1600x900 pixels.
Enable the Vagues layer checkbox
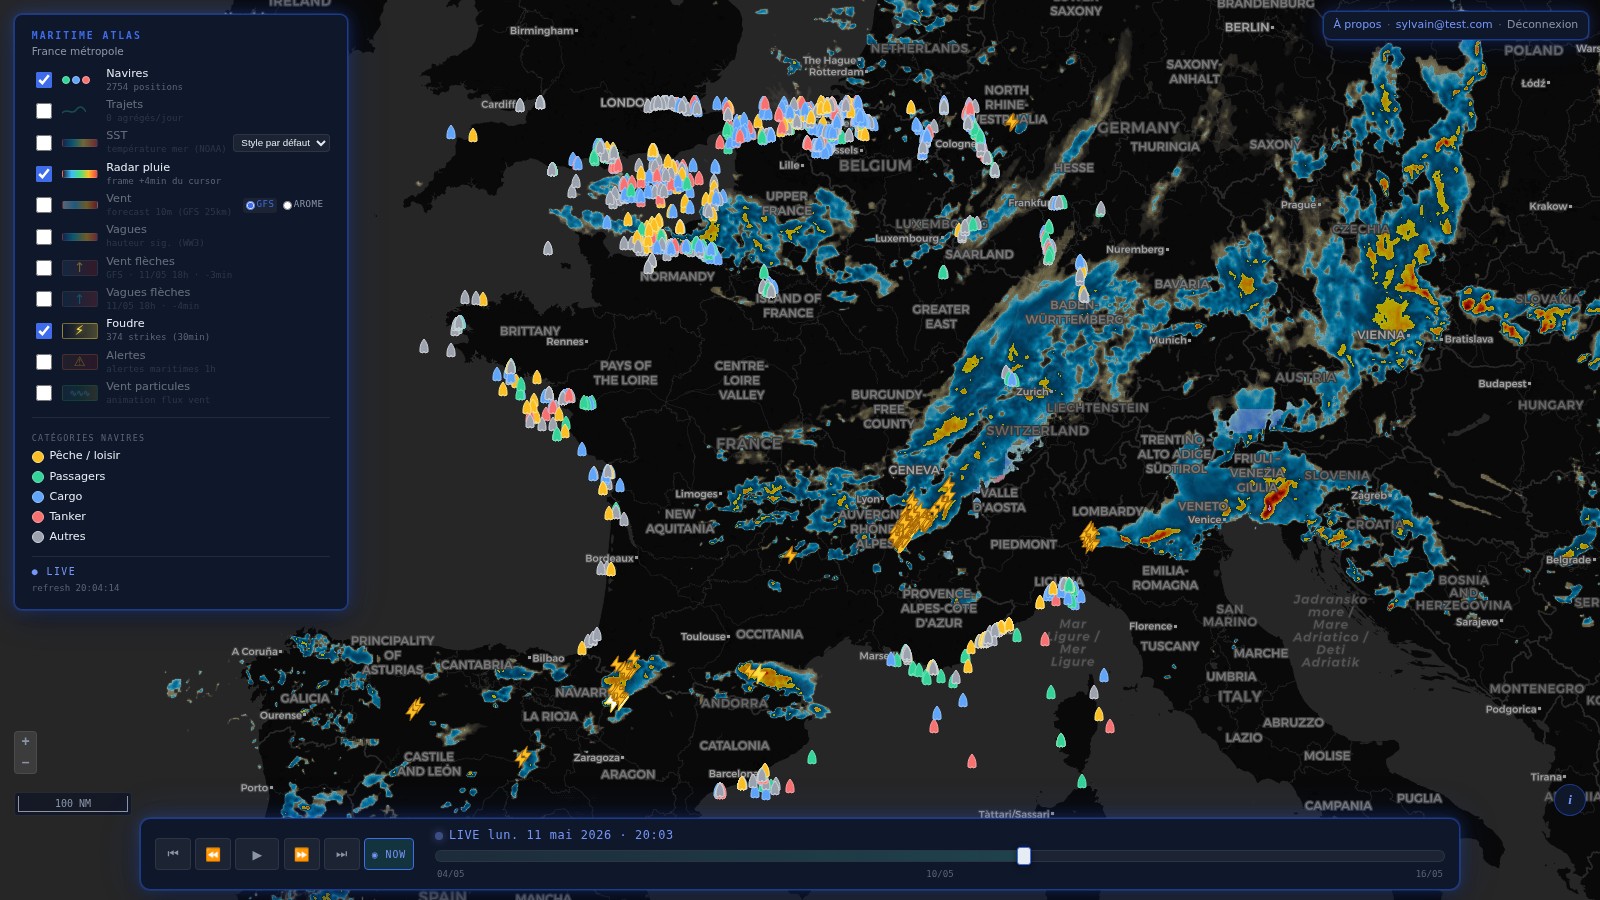click(44, 237)
